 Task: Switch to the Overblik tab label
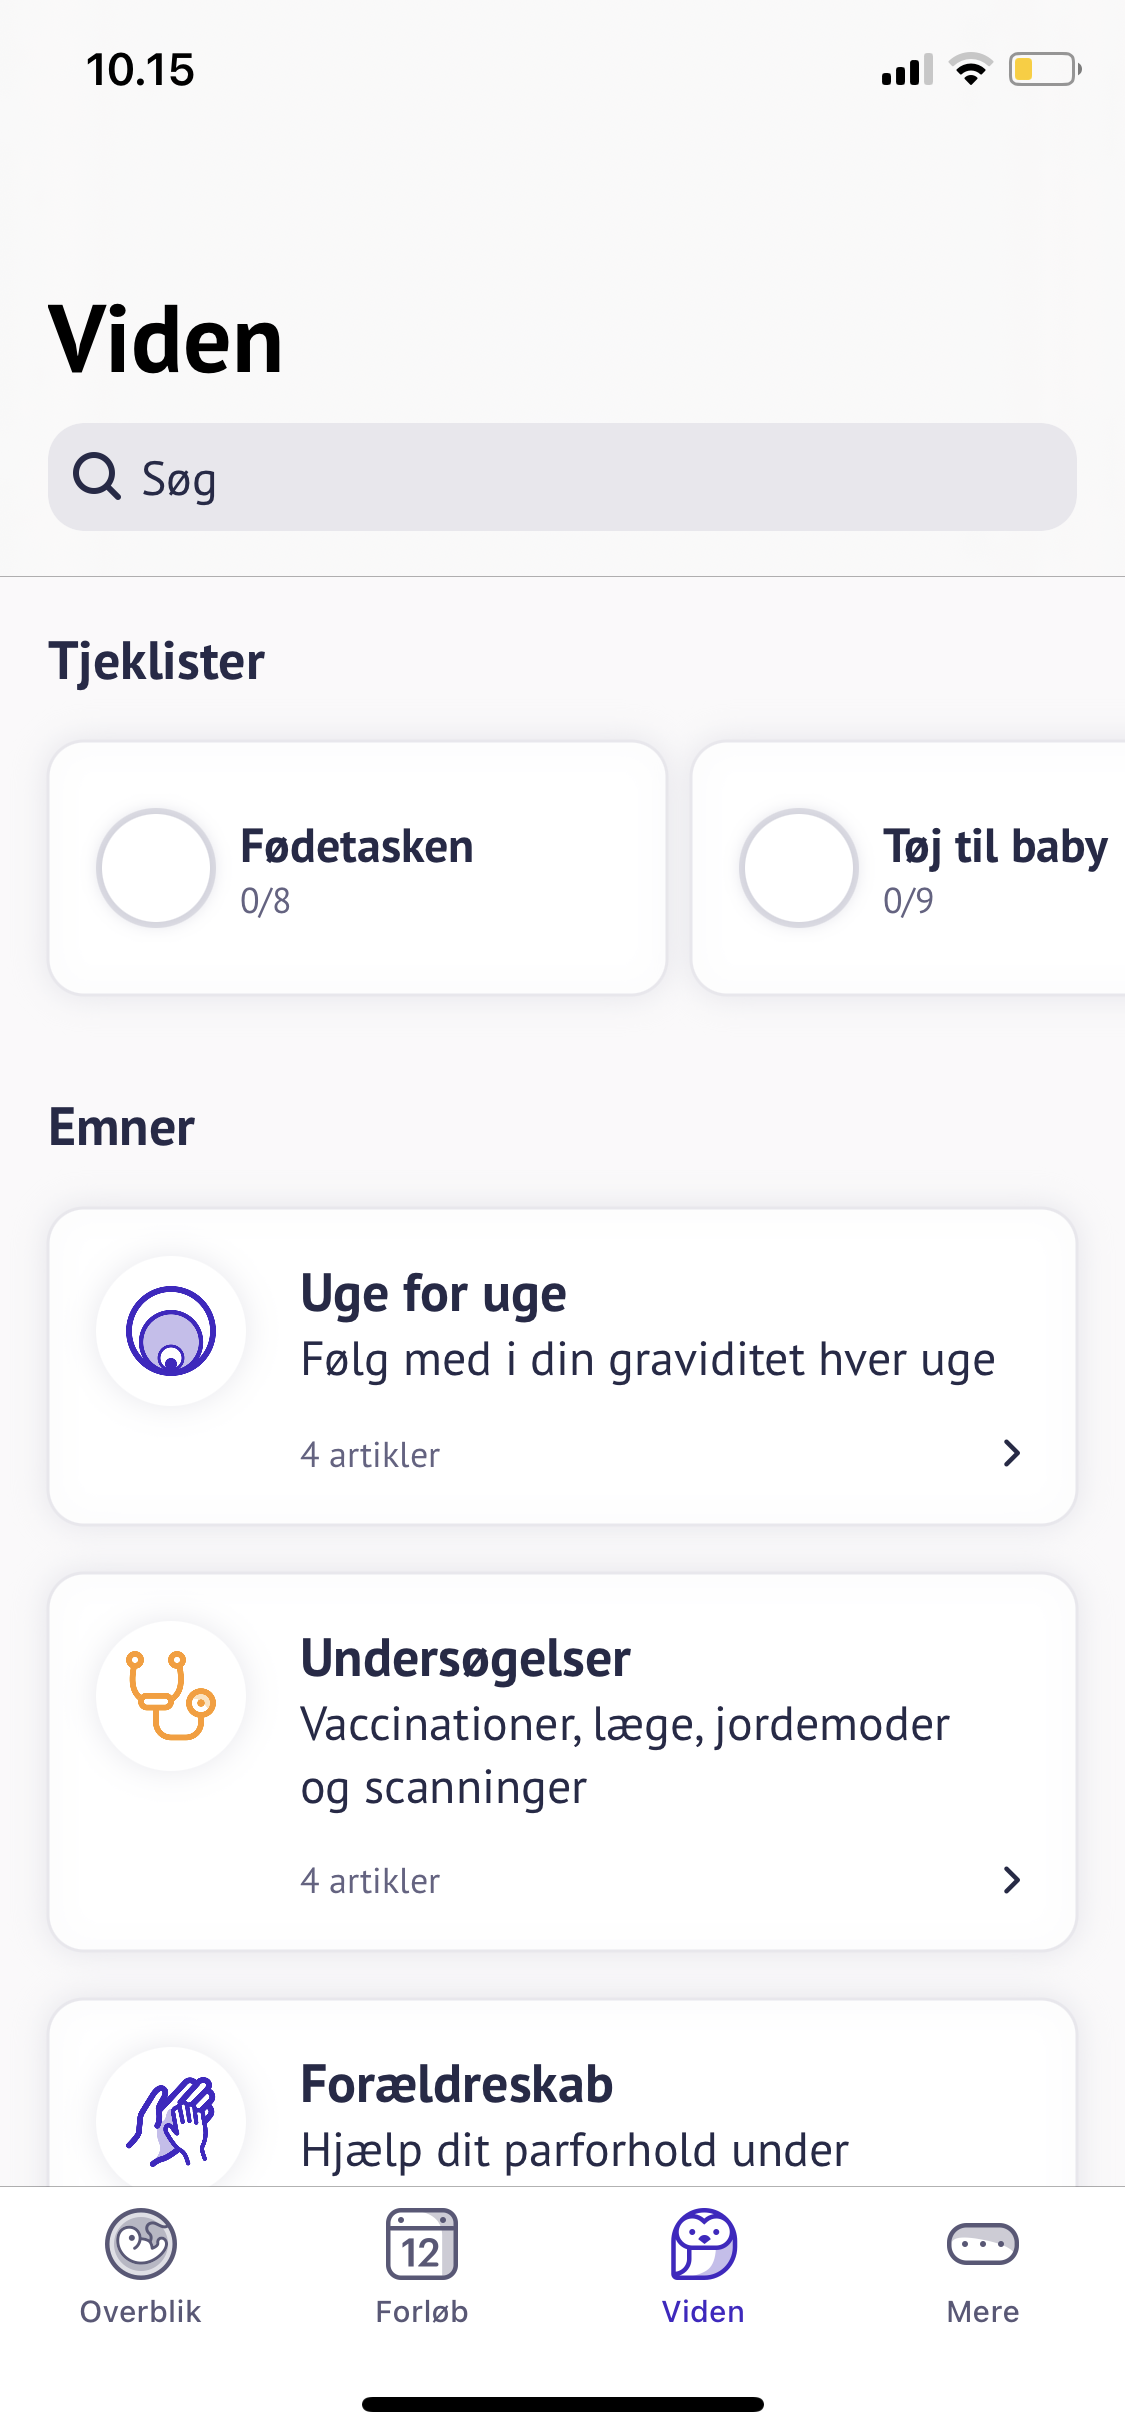141,2312
